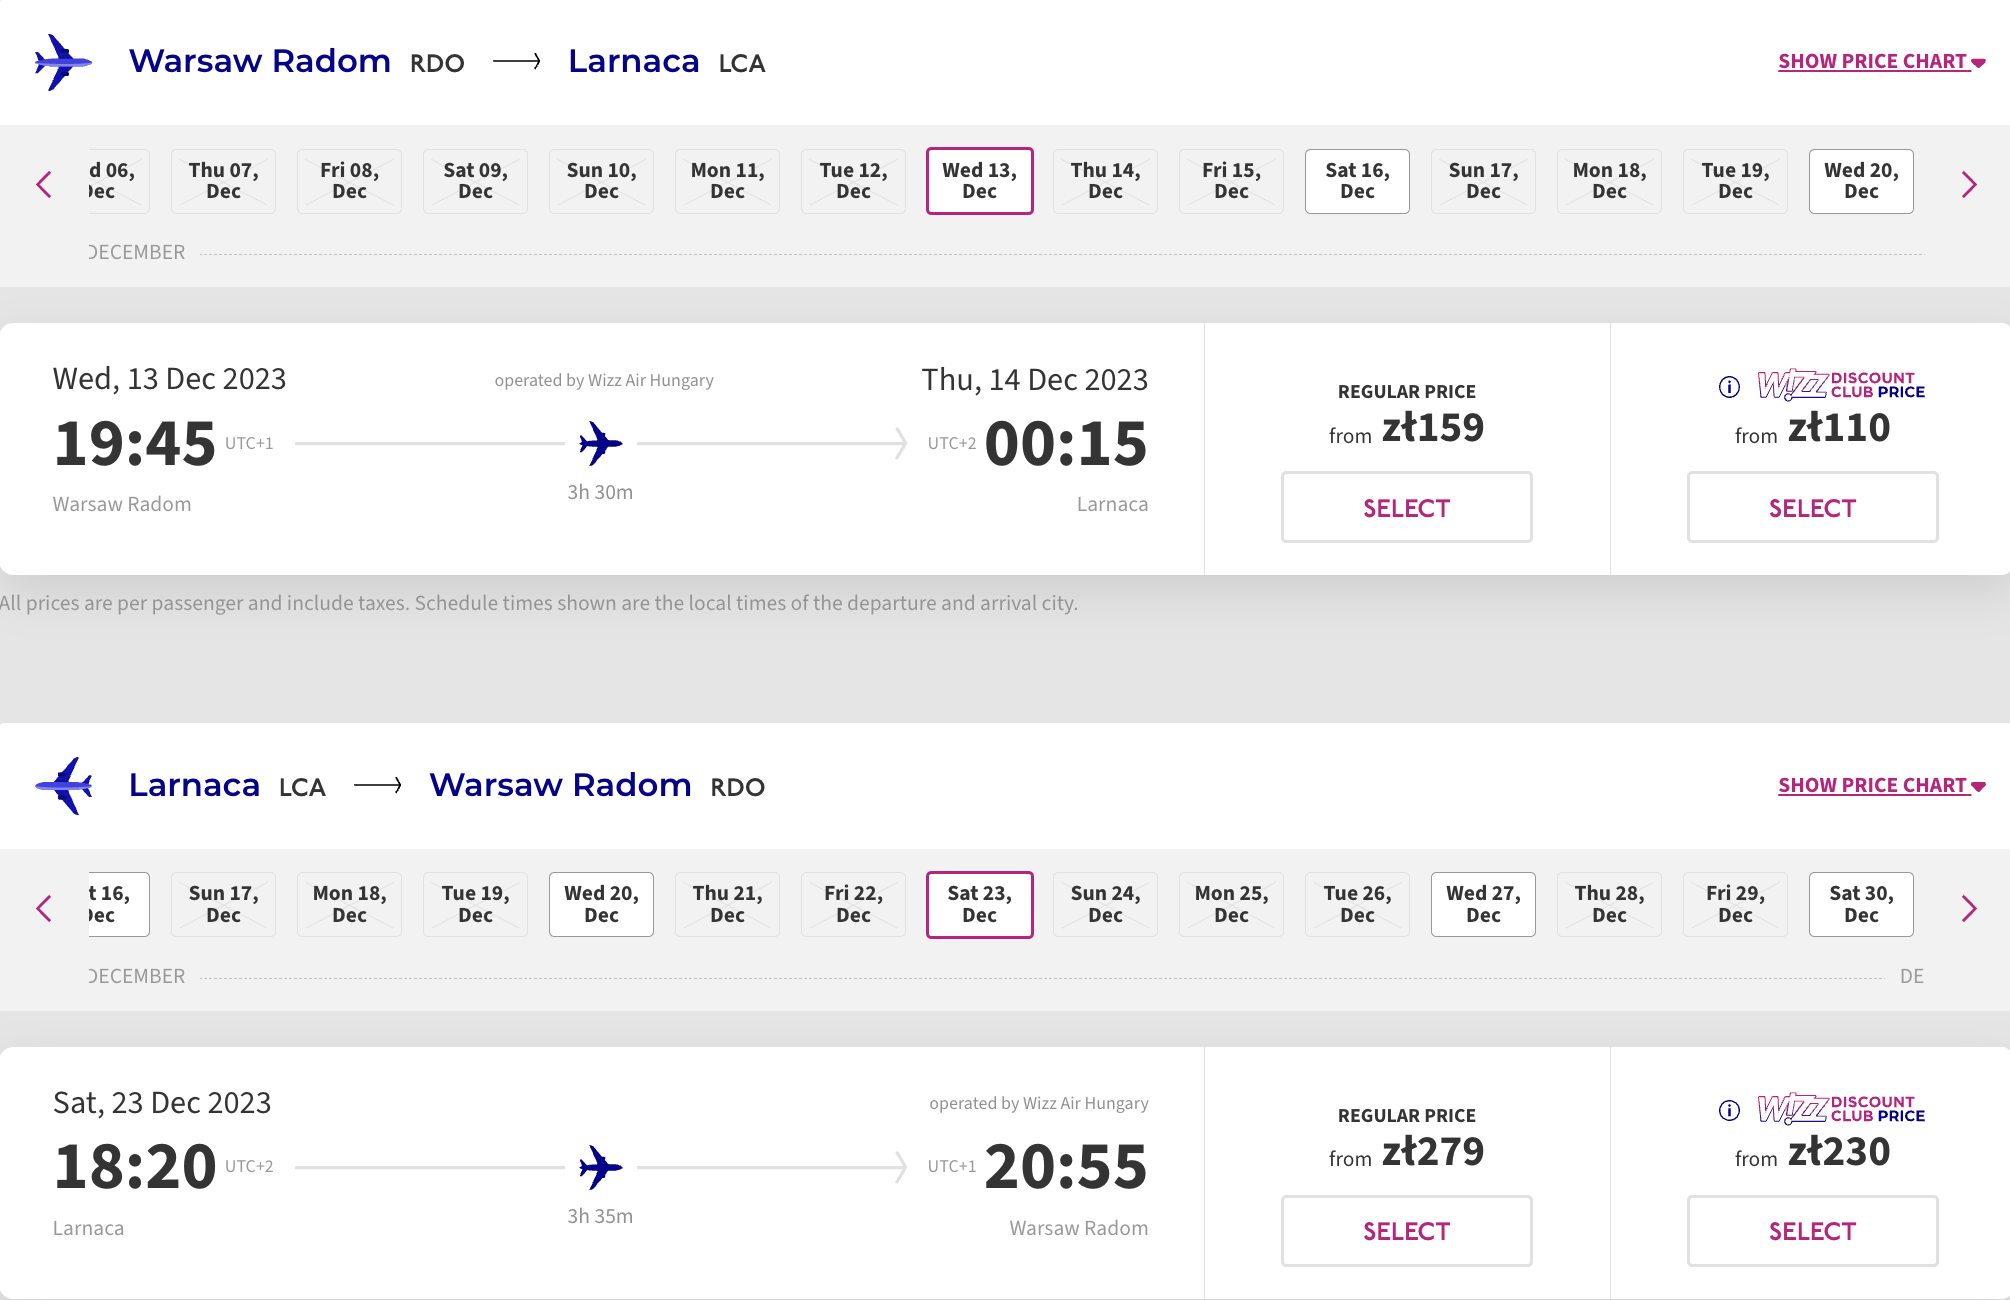Open info icon for outbound Wizz Discount Club
Screen dimensions: 2010x1300
point(1729,387)
